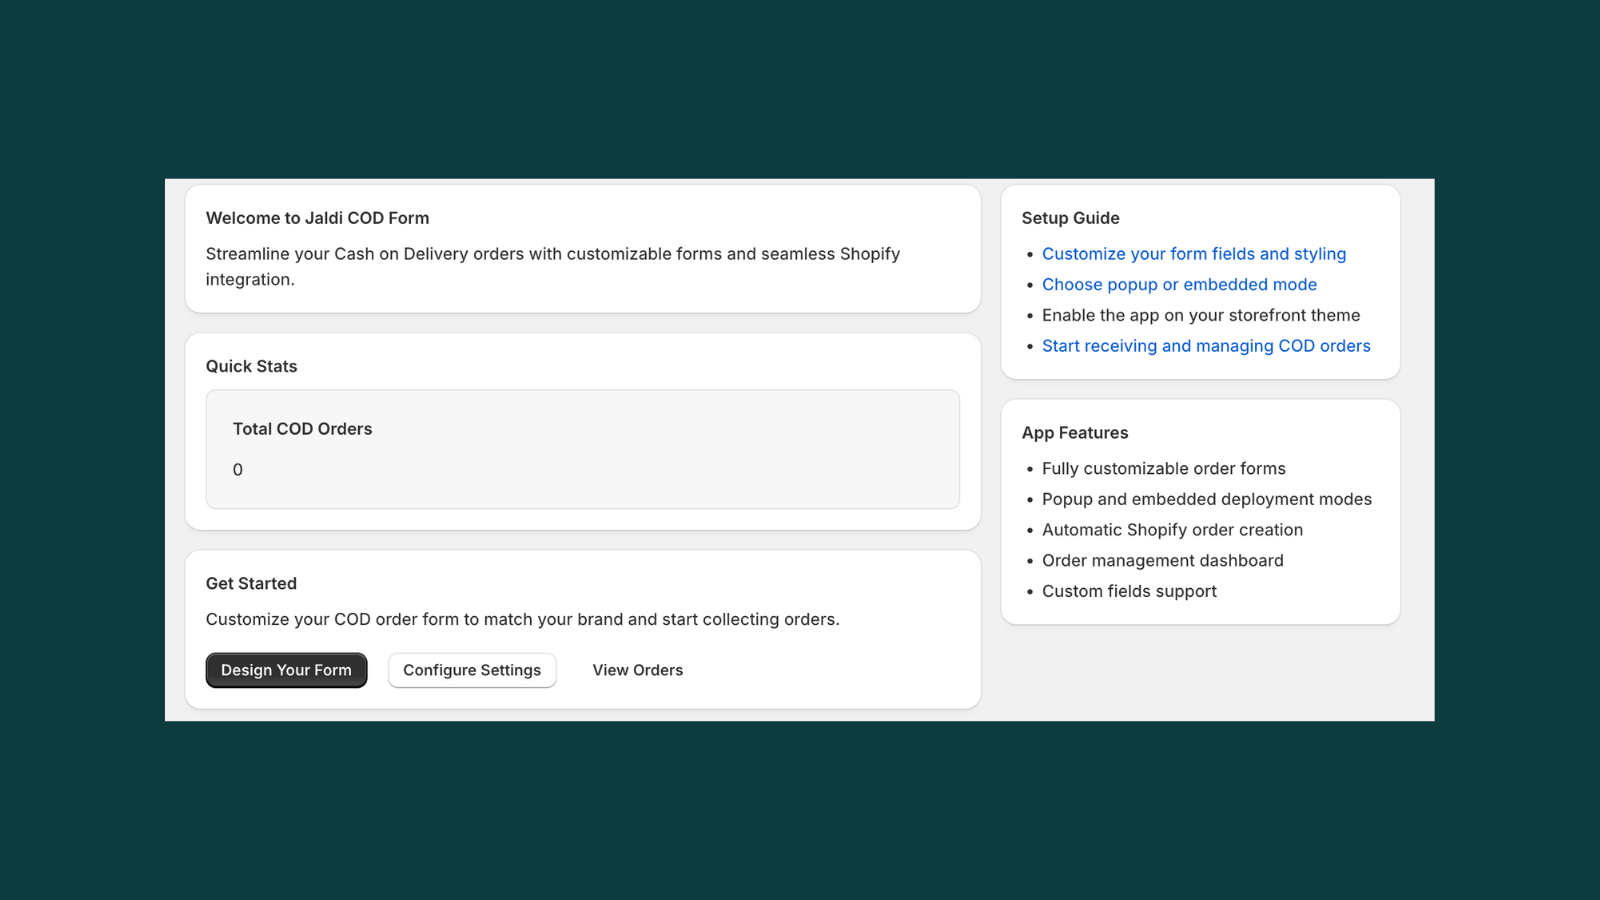
Task: Click the App Features heading
Action: [1074, 432]
